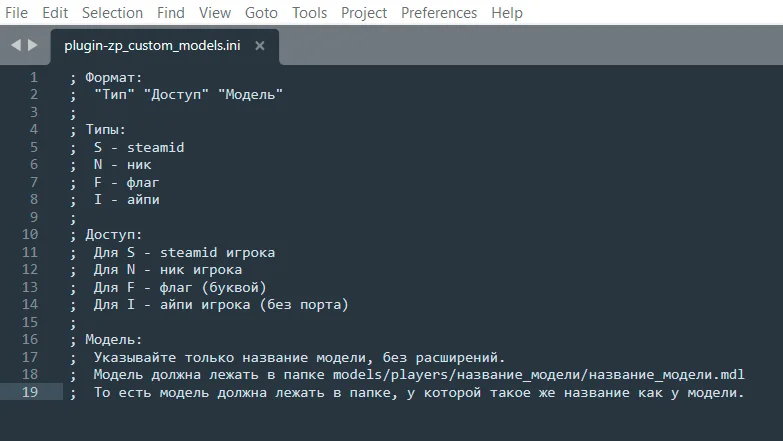
Task: Click the previous tab left arrow
Action: [x=16, y=45]
